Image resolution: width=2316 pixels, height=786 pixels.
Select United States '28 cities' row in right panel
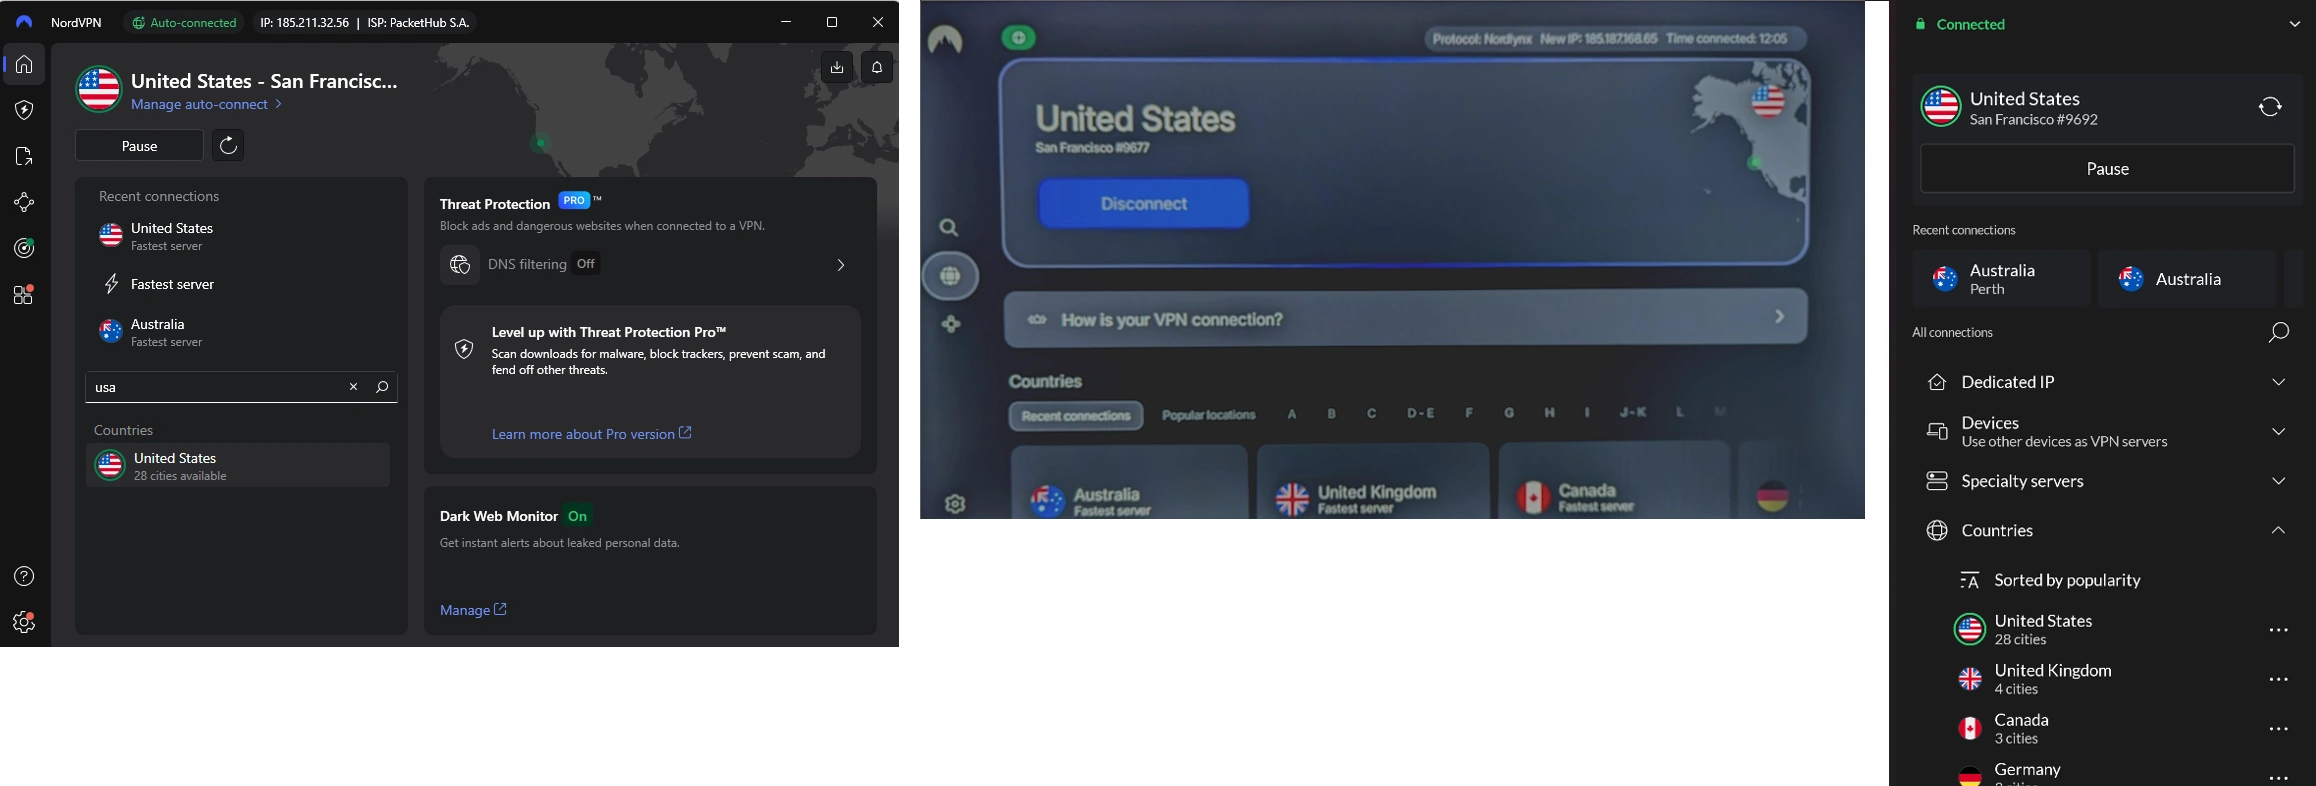pyautogui.click(x=2107, y=630)
